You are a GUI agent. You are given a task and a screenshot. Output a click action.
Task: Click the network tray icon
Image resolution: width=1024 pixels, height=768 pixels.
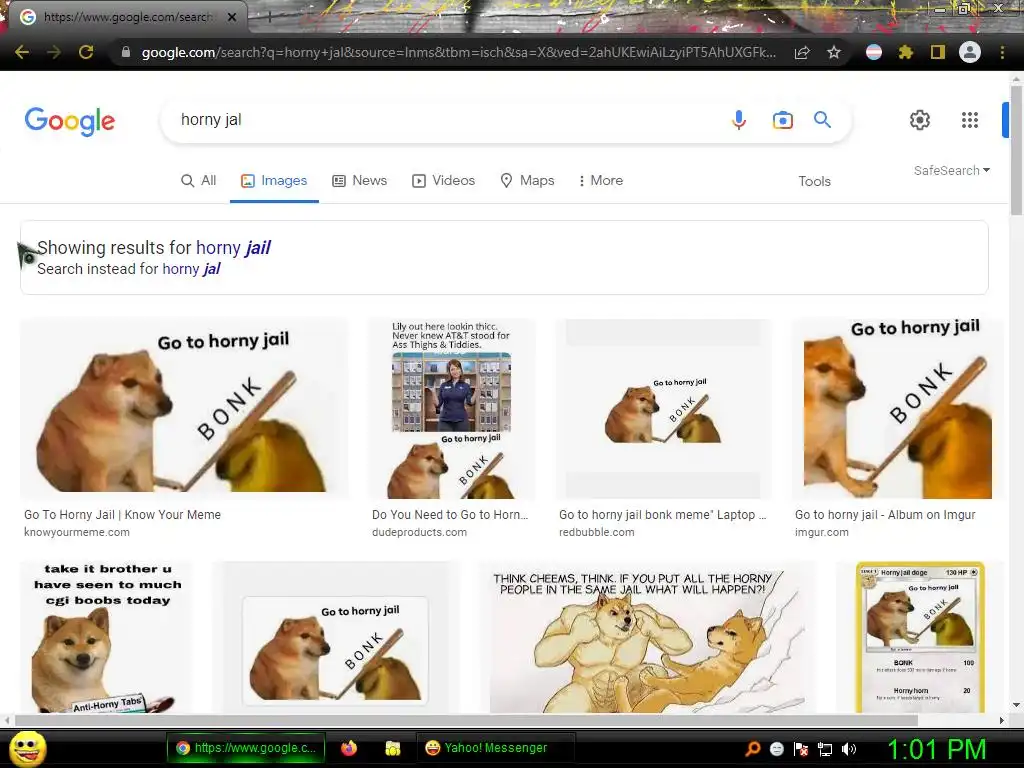coord(825,749)
